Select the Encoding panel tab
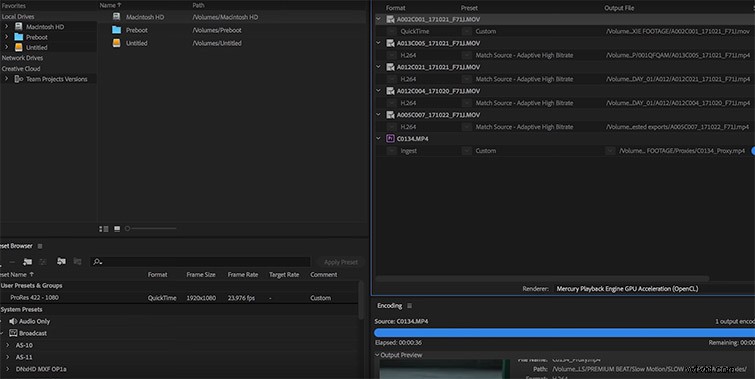Screen dimensions: 755x379 point(390,306)
